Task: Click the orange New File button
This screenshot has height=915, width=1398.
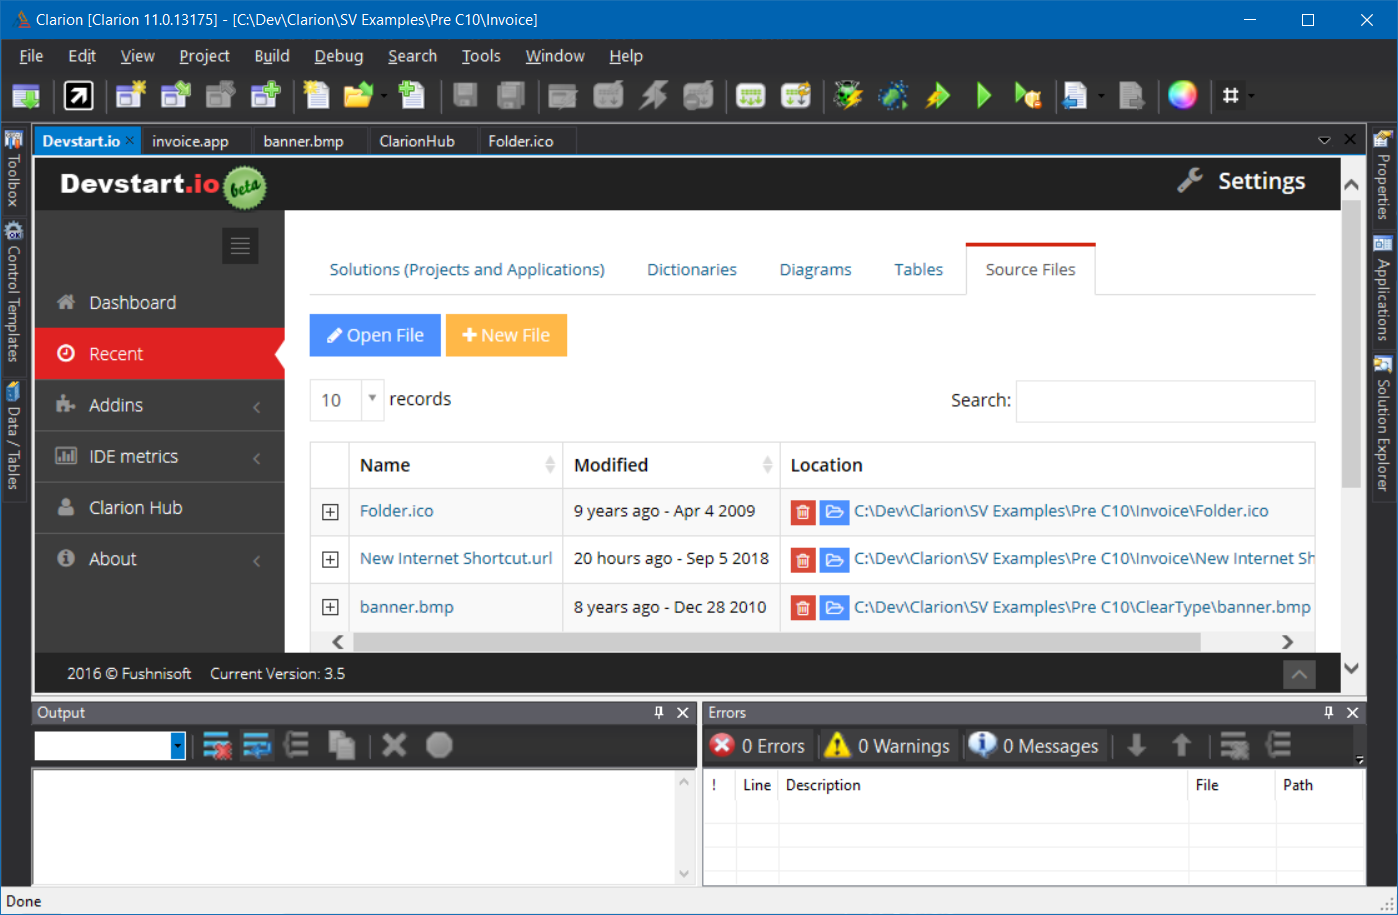Action: [x=506, y=336]
